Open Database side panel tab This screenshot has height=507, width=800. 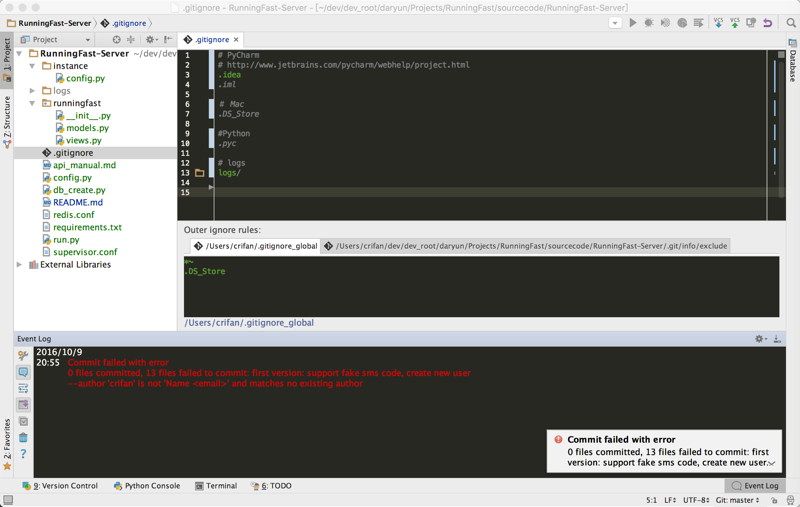(792, 60)
